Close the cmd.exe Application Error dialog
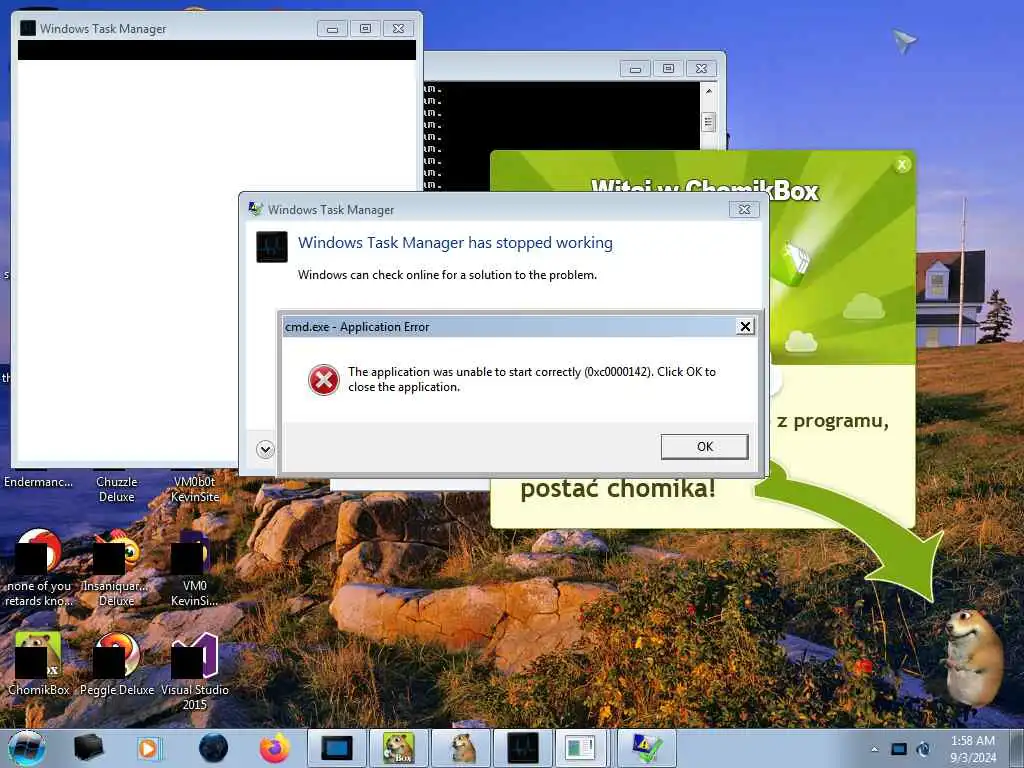This screenshot has width=1024, height=768. point(745,327)
